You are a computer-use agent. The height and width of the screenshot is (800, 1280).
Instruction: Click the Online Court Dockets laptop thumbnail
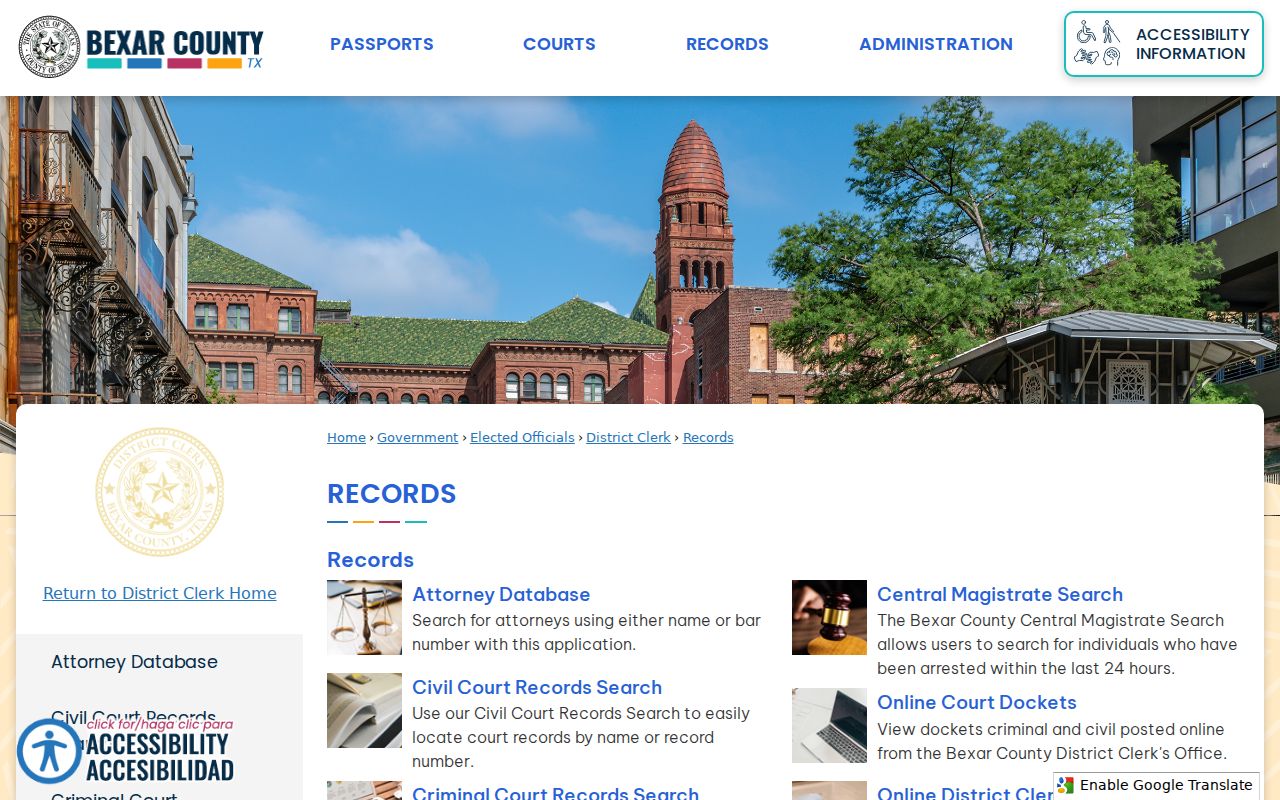click(x=829, y=725)
